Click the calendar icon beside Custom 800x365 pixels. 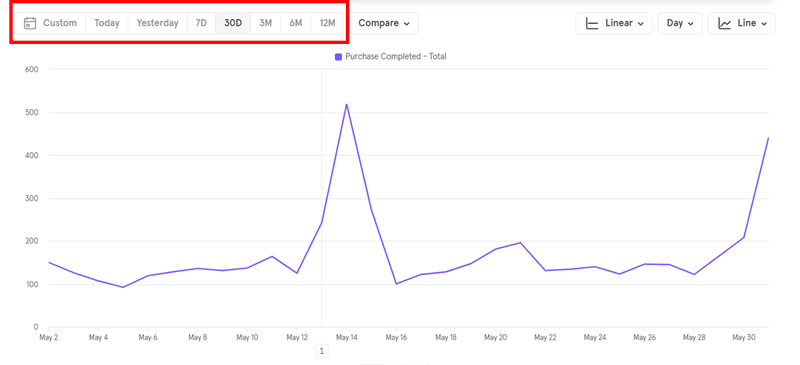click(30, 23)
